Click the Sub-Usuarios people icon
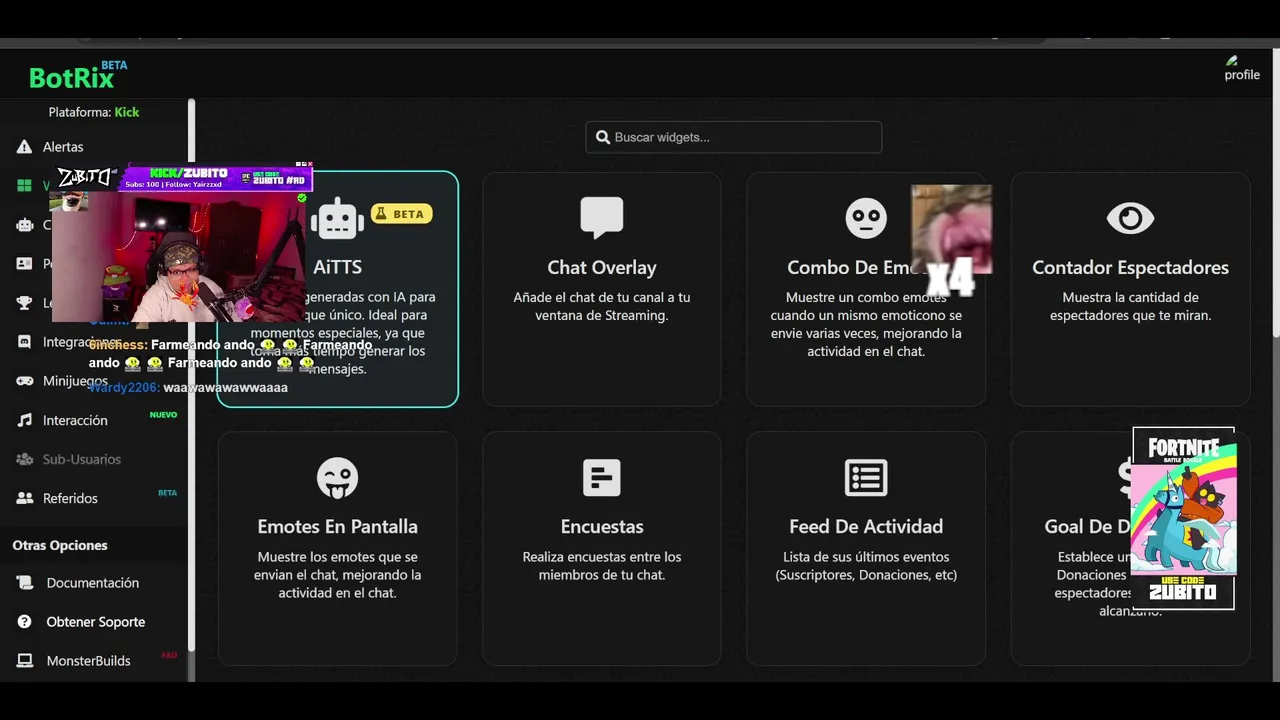 pyautogui.click(x=24, y=459)
